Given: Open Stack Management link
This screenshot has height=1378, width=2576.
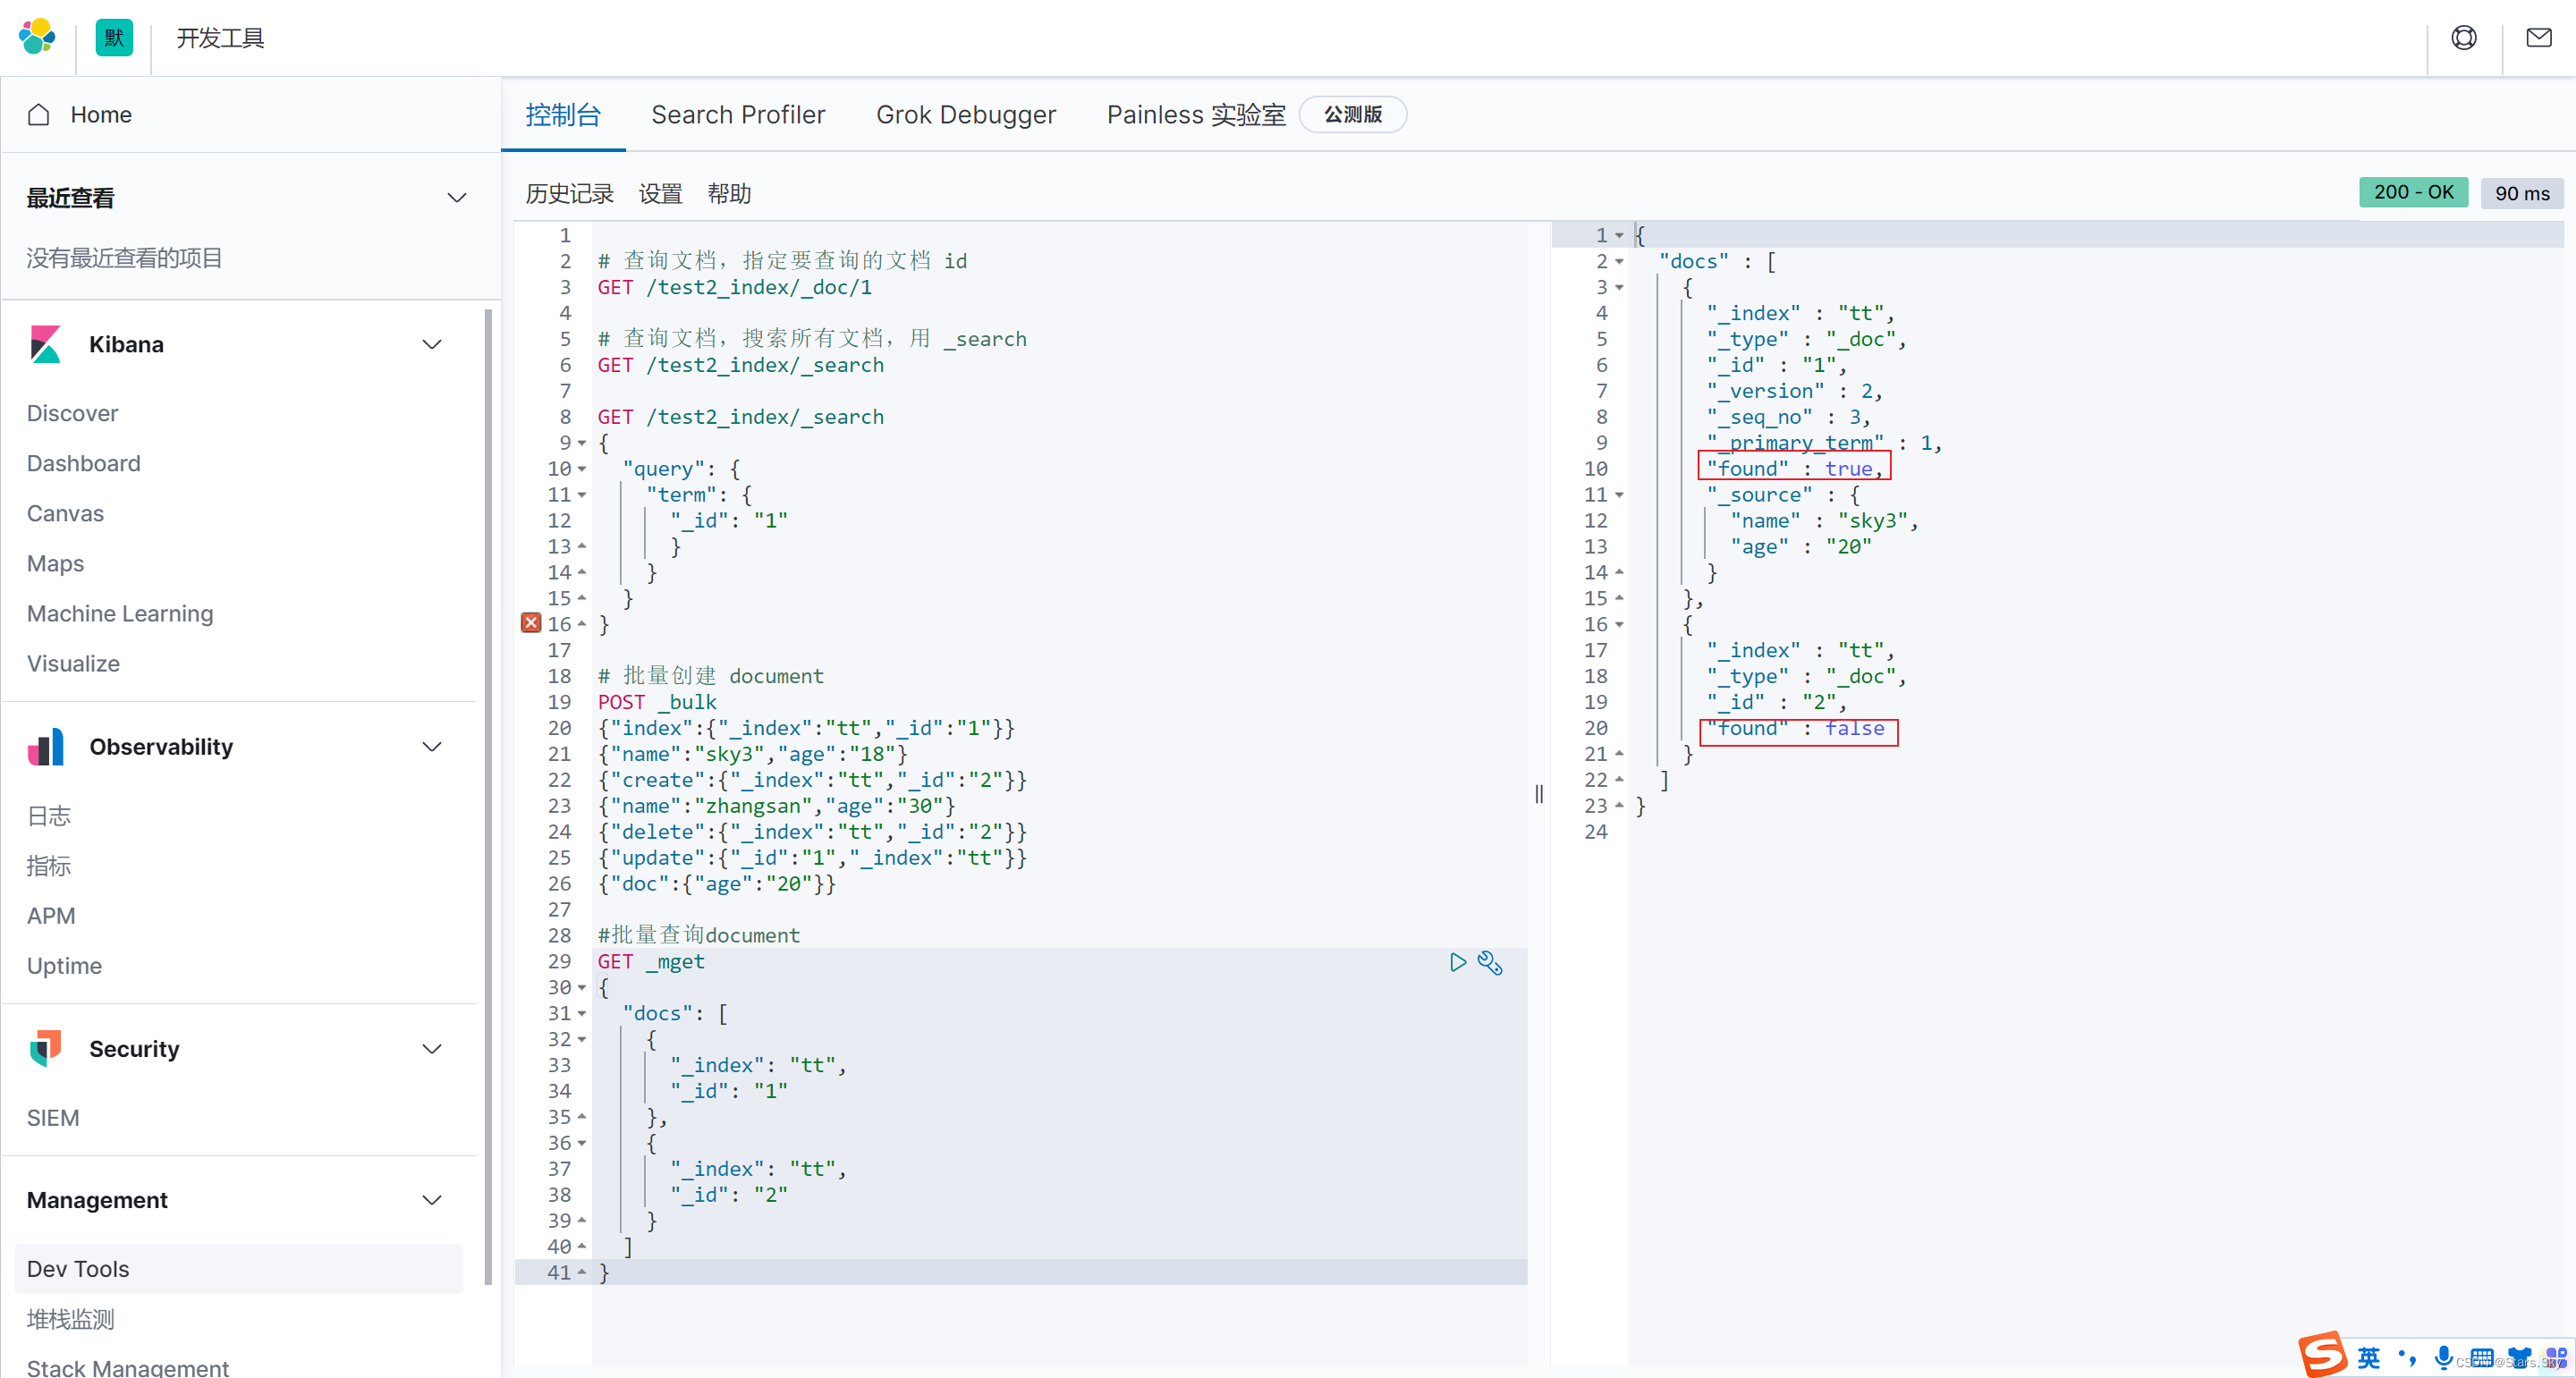Looking at the screenshot, I should pyautogui.click(x=128, y=1367).
